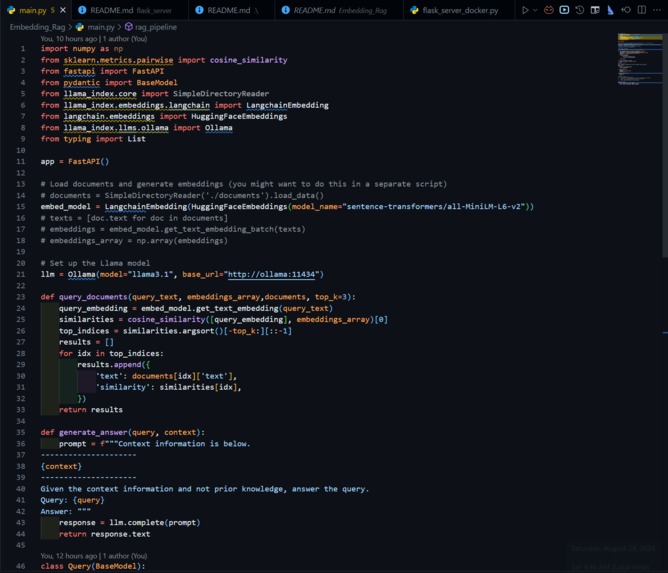The image size is (668, 573).
Task: Click the vertical scrollbar thumb
Action: (665, 145)
